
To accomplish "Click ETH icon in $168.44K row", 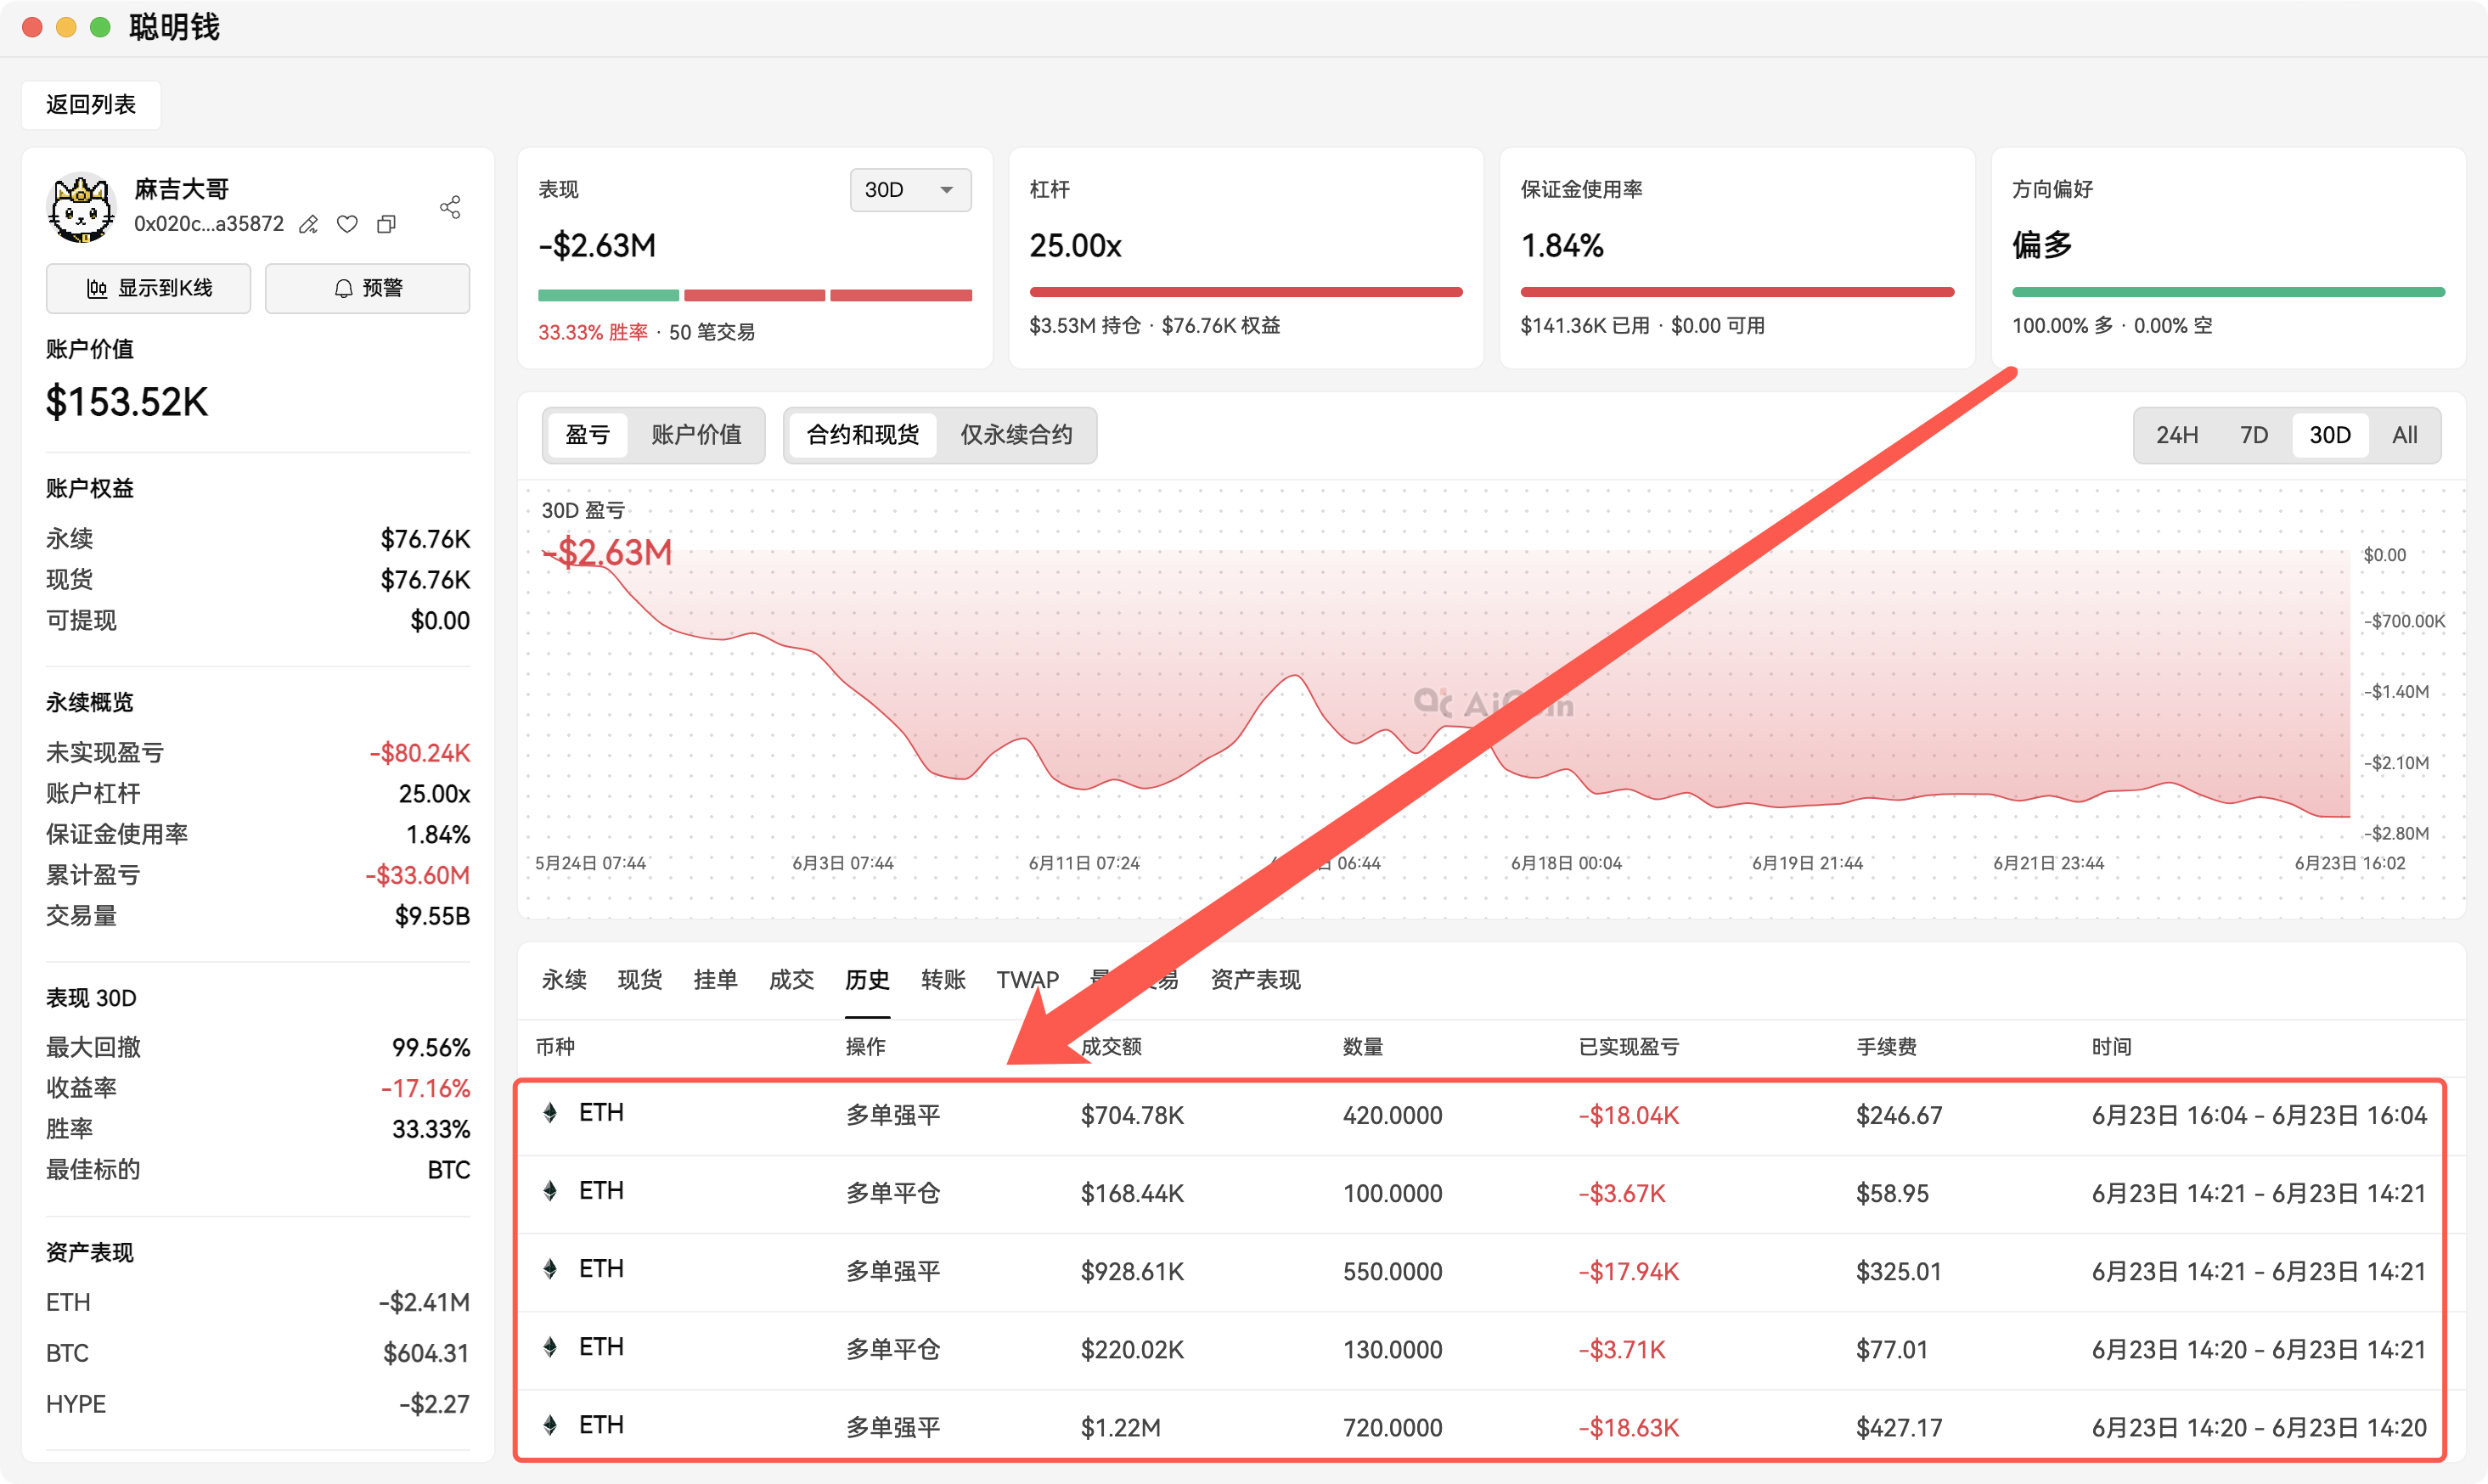I will point(550,1191).
